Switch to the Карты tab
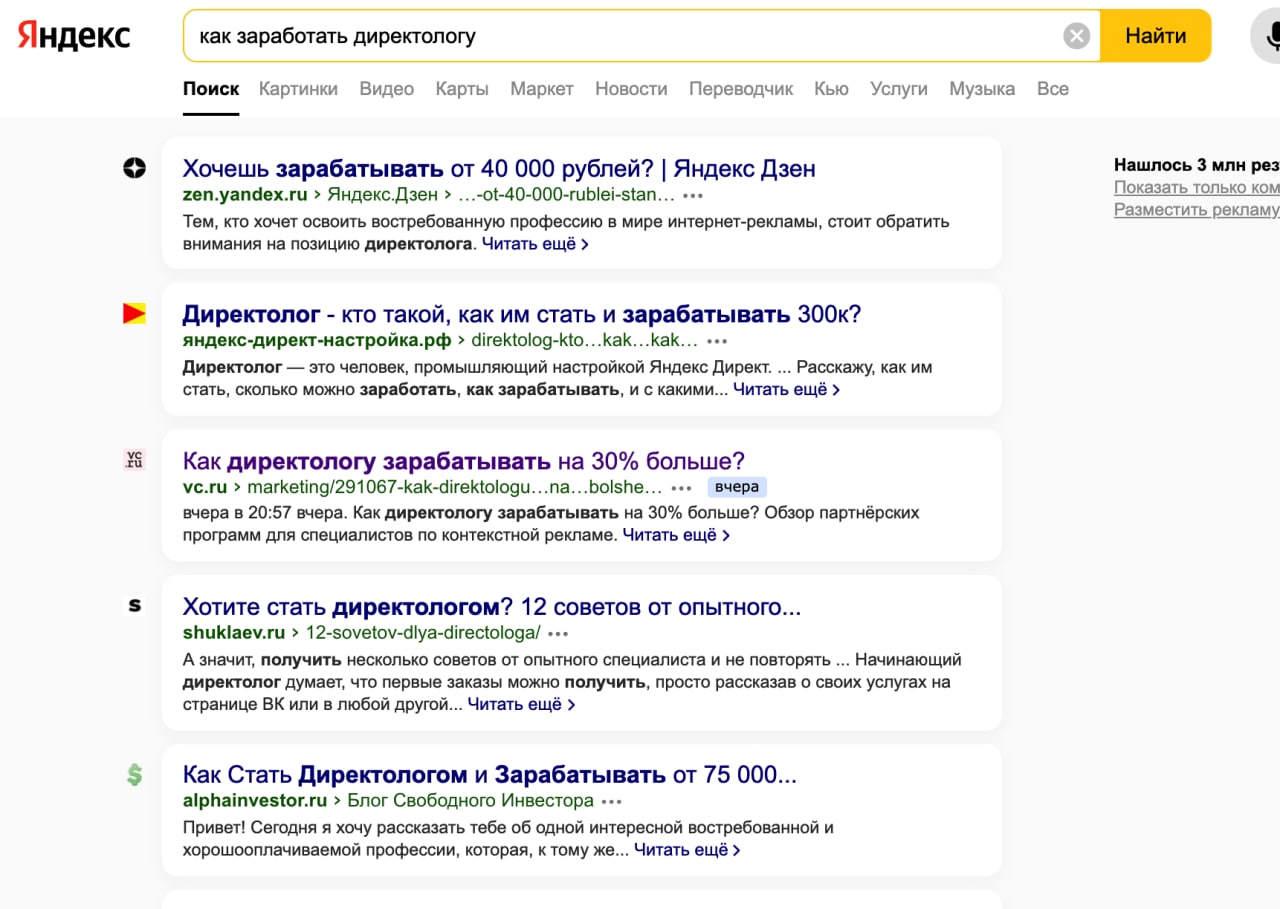Image resolution: width=1280 pixels, height=909 pixels. [462, 89]
